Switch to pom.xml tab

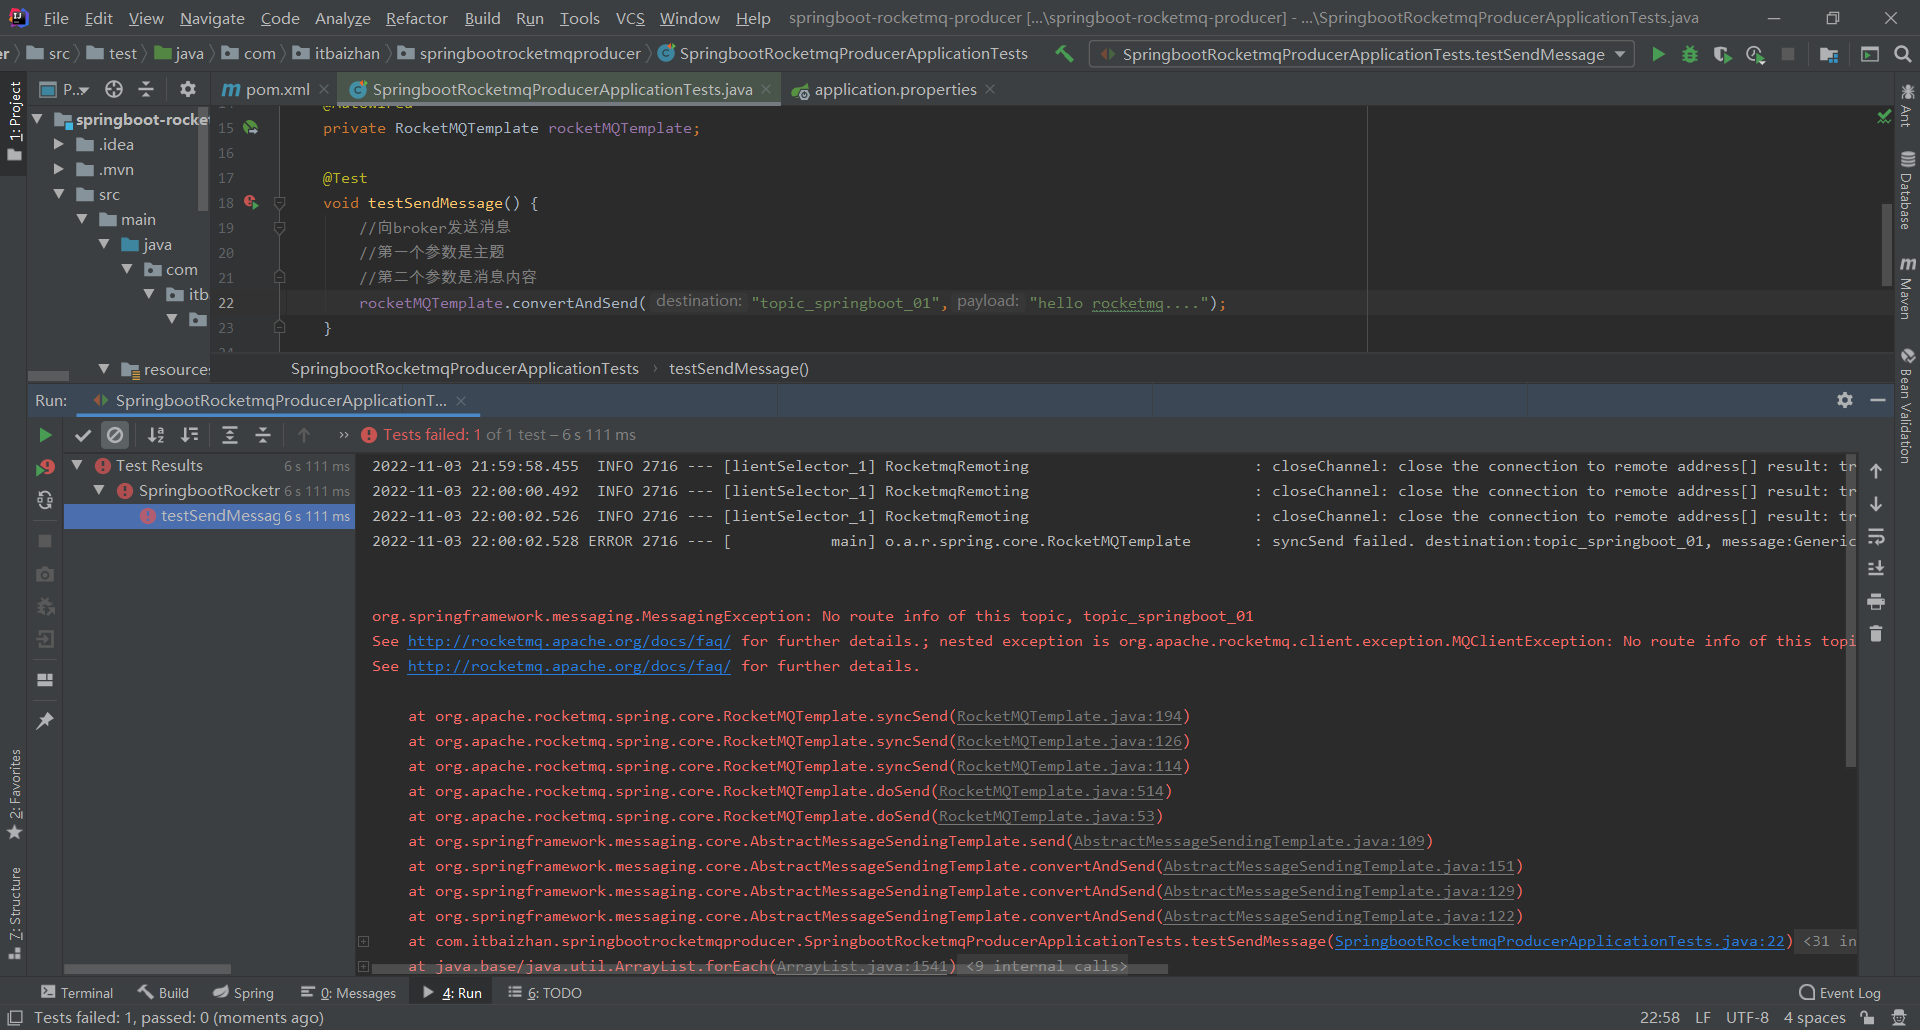[267, 89]
